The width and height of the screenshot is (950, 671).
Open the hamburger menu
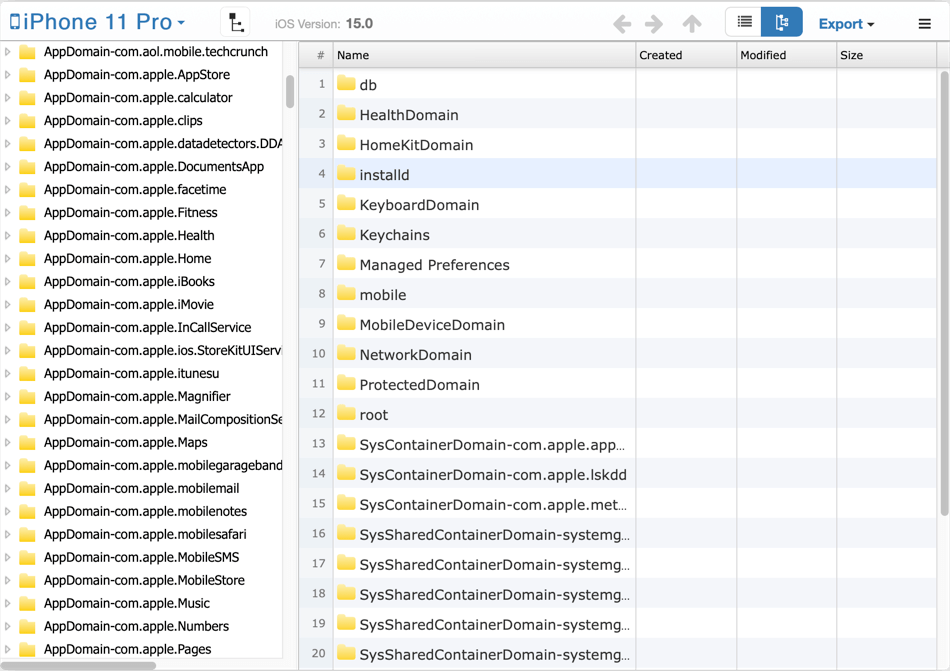coord(924,24)
